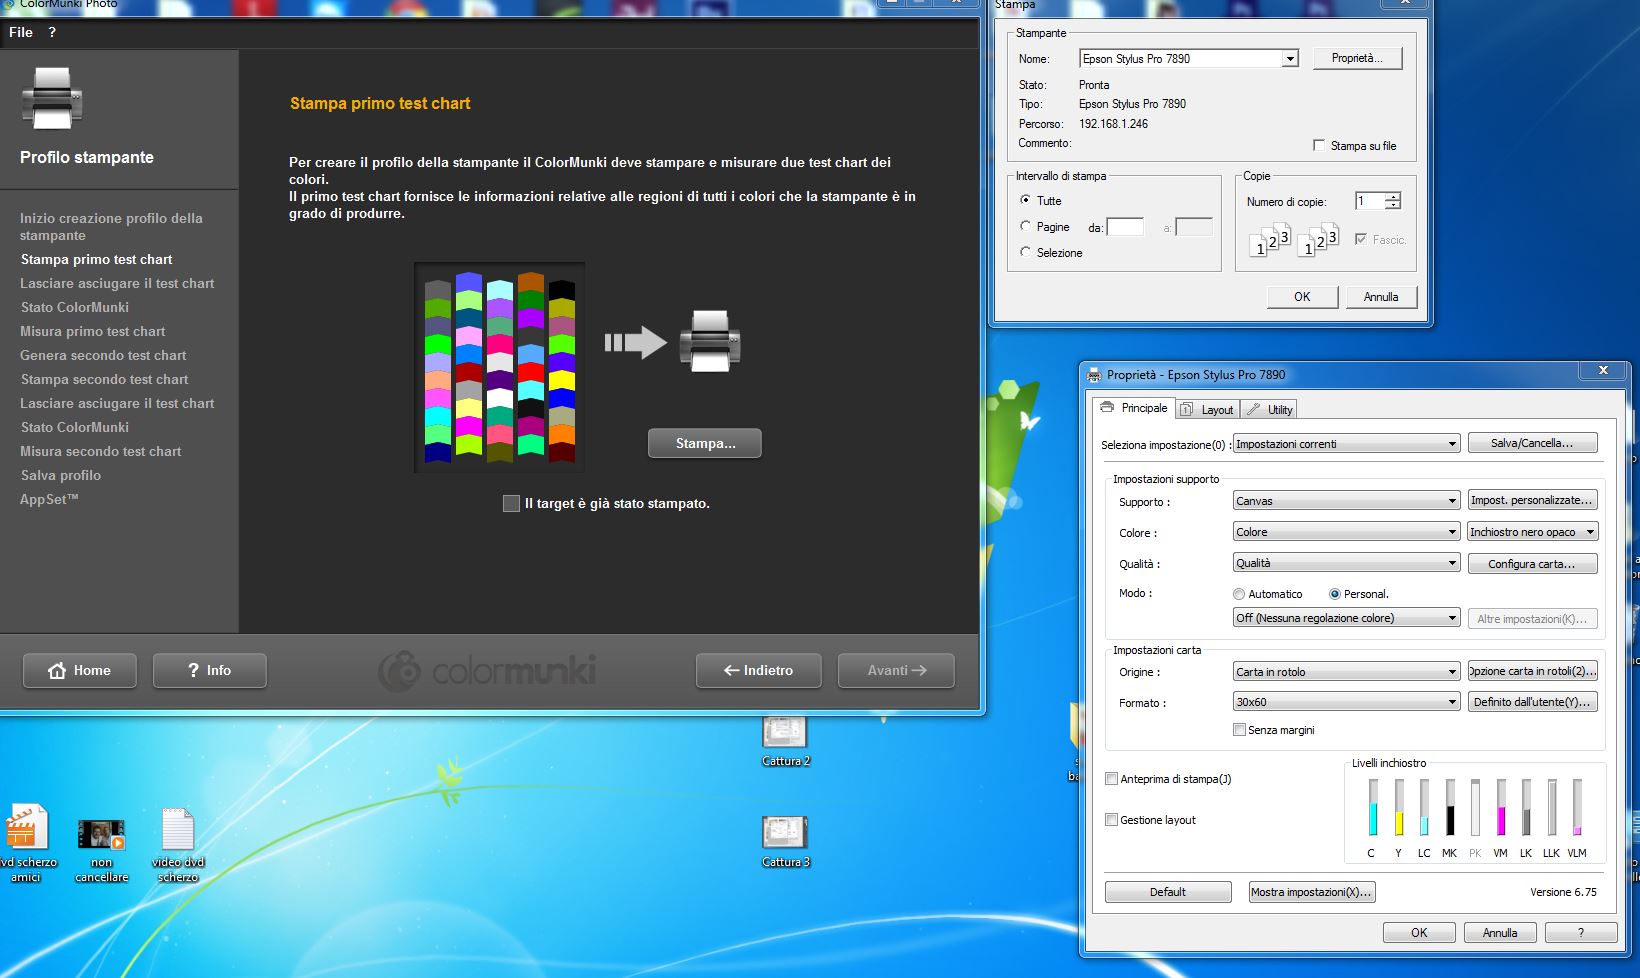Click the Vivid Magenta (VM) ink level bar

click(1501, 808)
